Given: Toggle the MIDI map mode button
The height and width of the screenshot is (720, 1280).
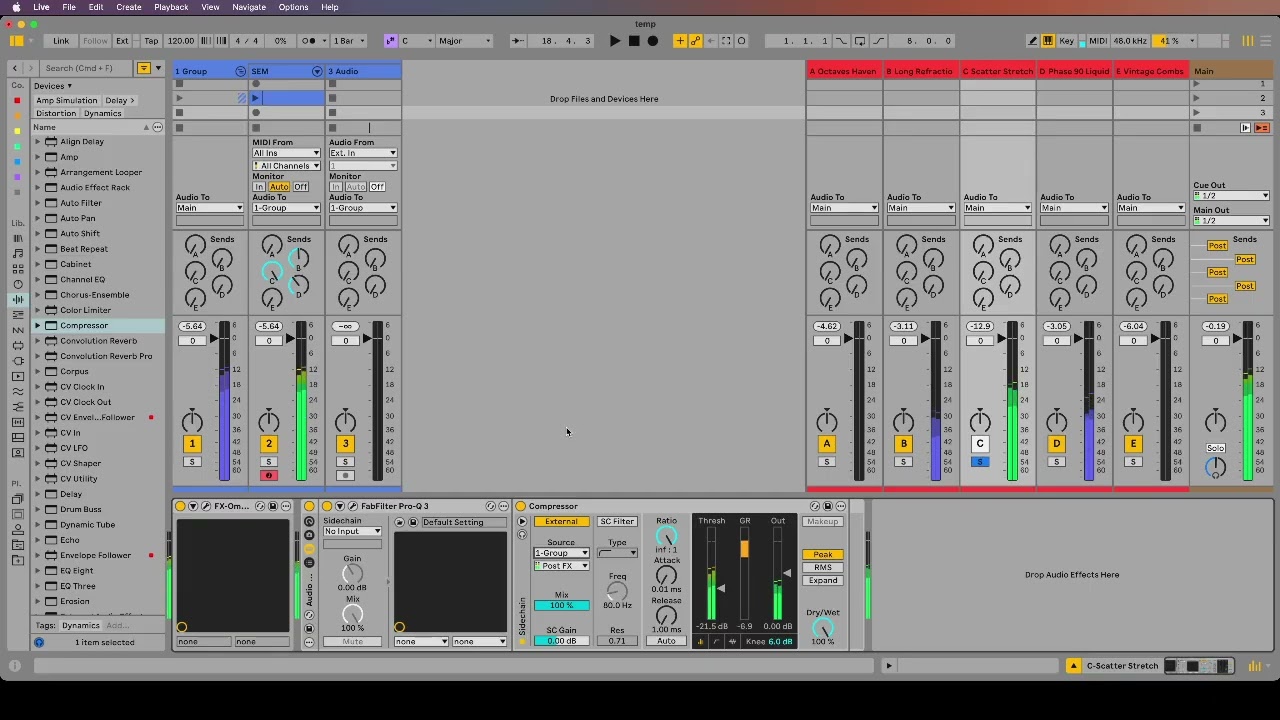Looking at the screenshot, I should 1098,41.
